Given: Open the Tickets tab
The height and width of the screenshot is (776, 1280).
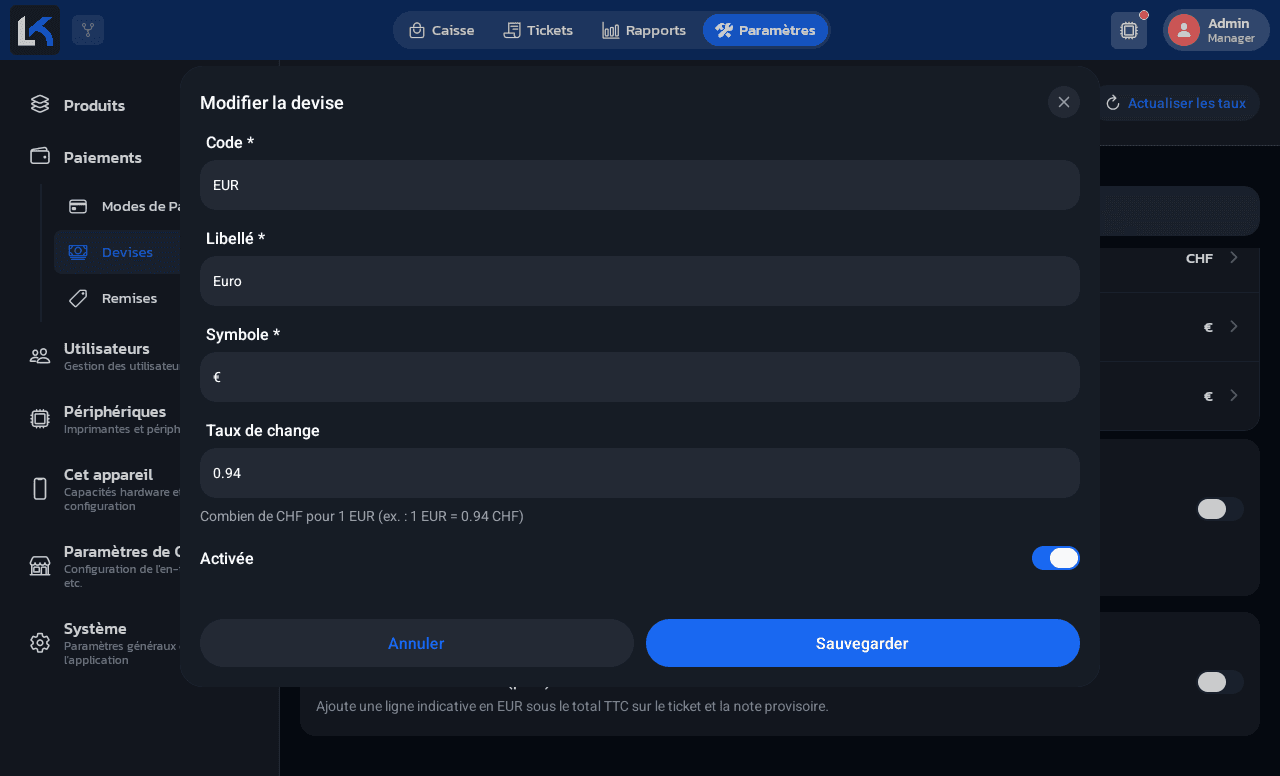Looking at the screenshot, I should (x=538, y=30).
